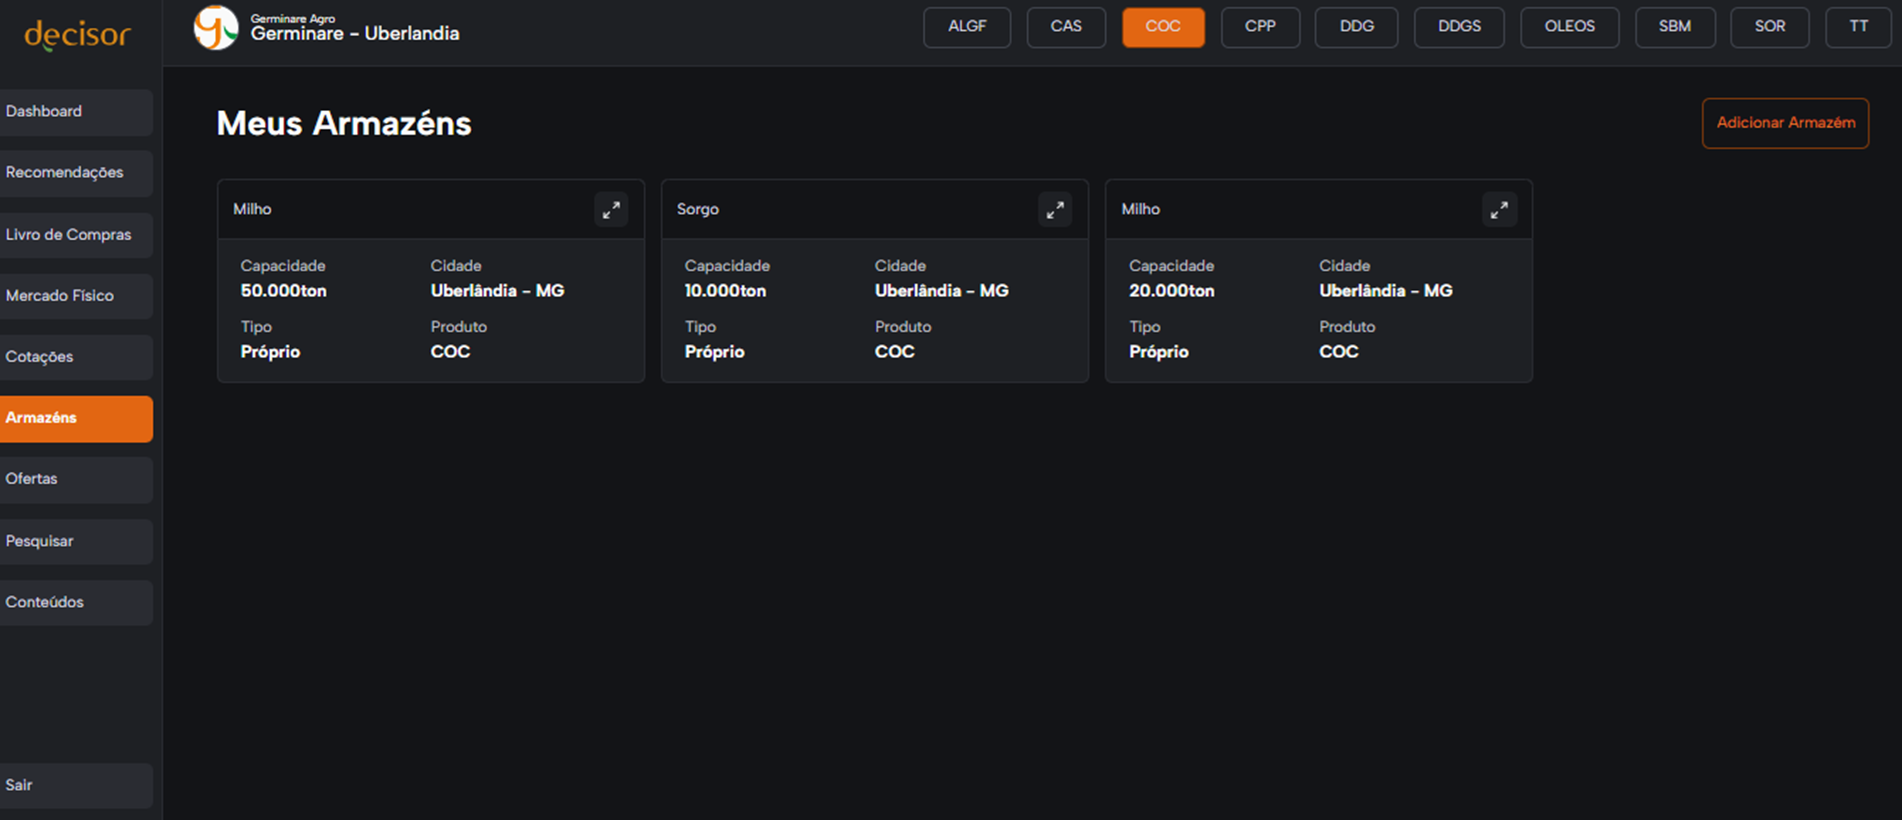Image resolution: width=1902 pixels, height=820 pixels.
Task: Switch to DDG product tab
Action: [x=1356, y=27]
